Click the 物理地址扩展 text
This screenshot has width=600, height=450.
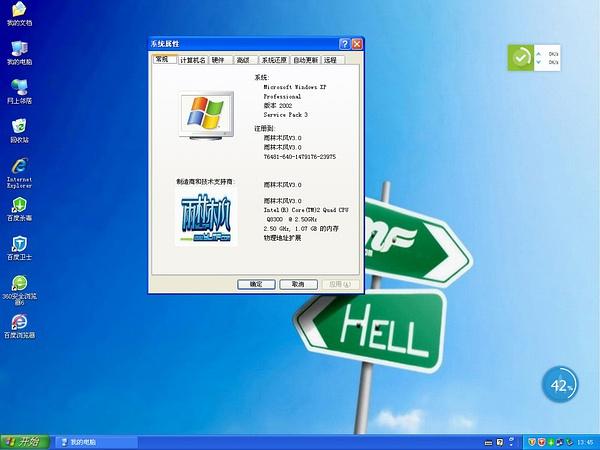tap(282, 238)
